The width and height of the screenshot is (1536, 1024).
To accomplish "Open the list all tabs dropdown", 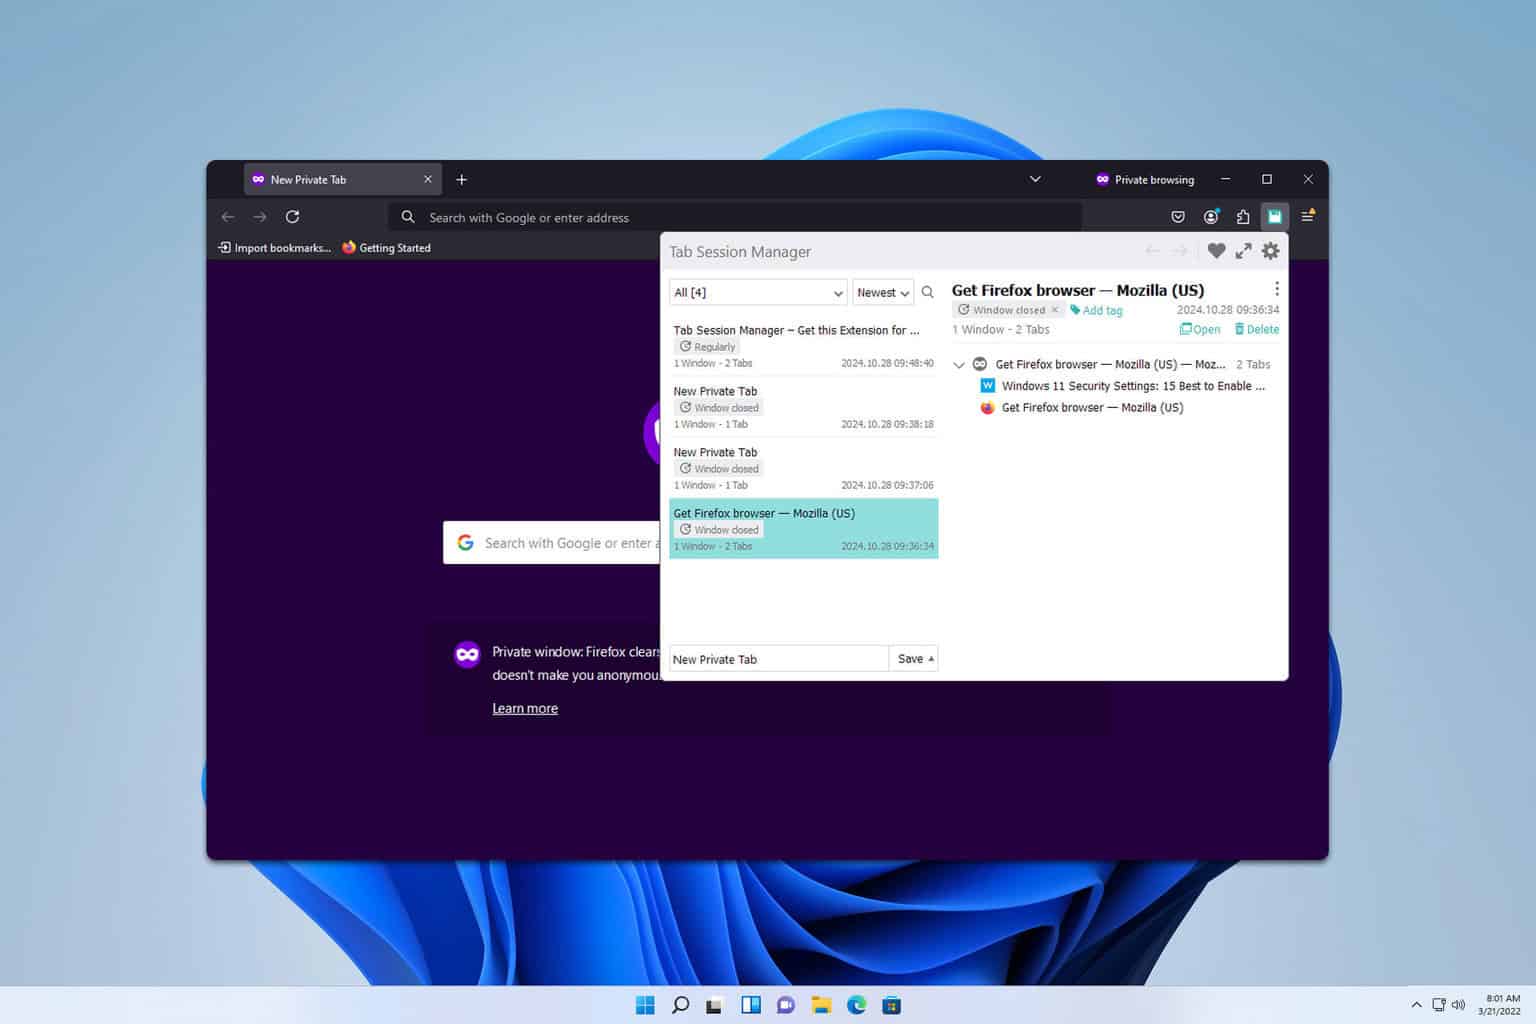I will point(1035,179).
